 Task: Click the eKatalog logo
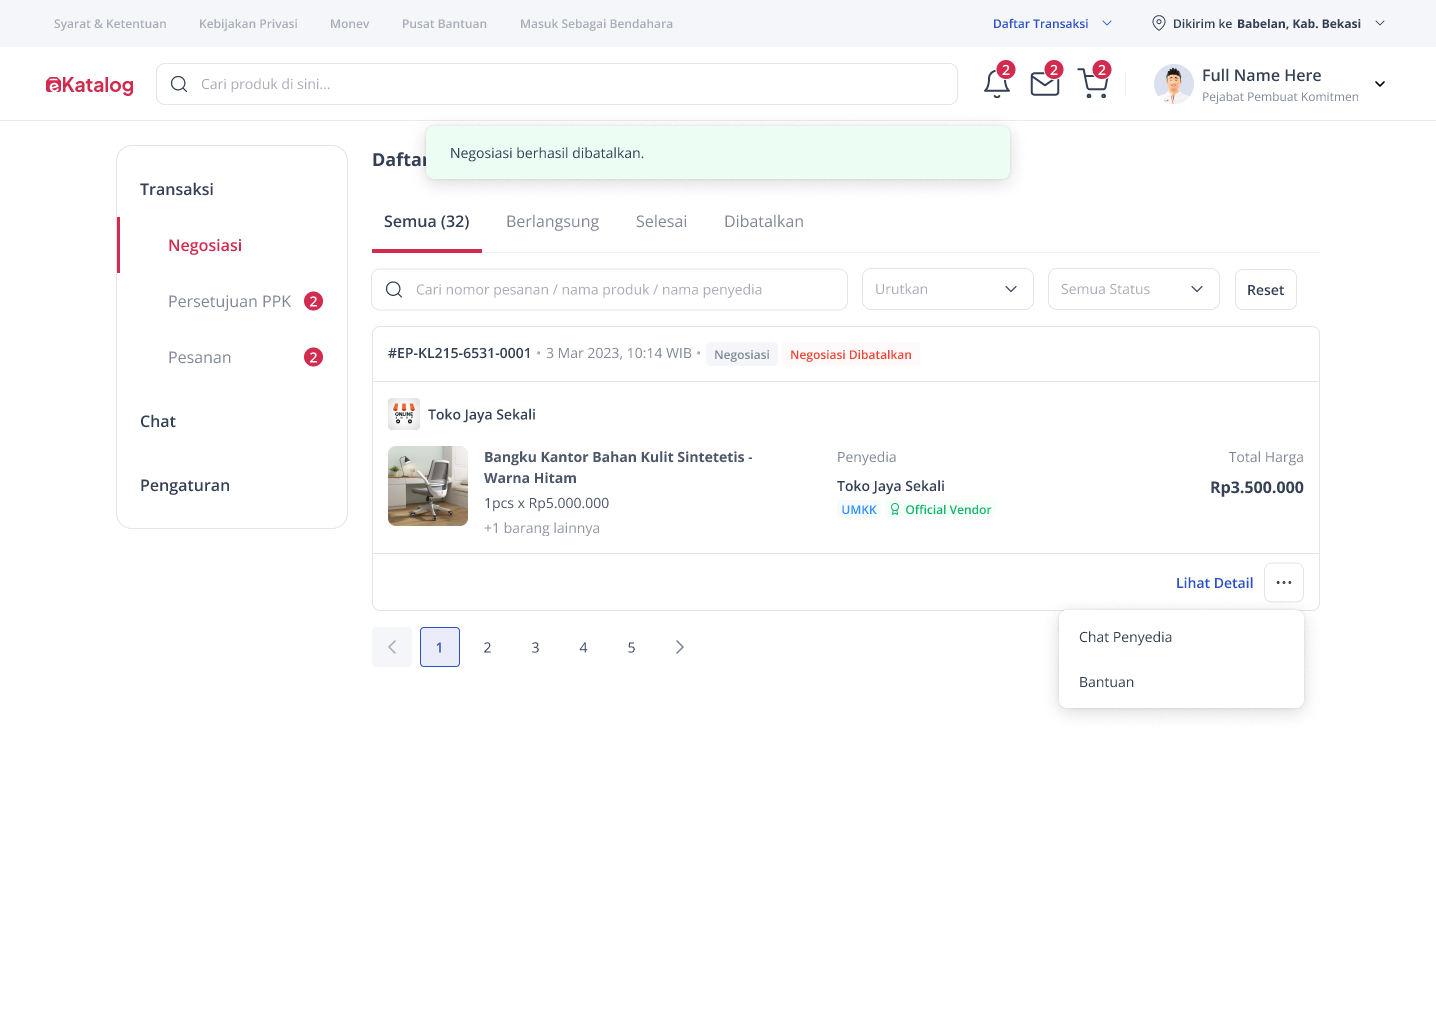[x=89, y=84]
